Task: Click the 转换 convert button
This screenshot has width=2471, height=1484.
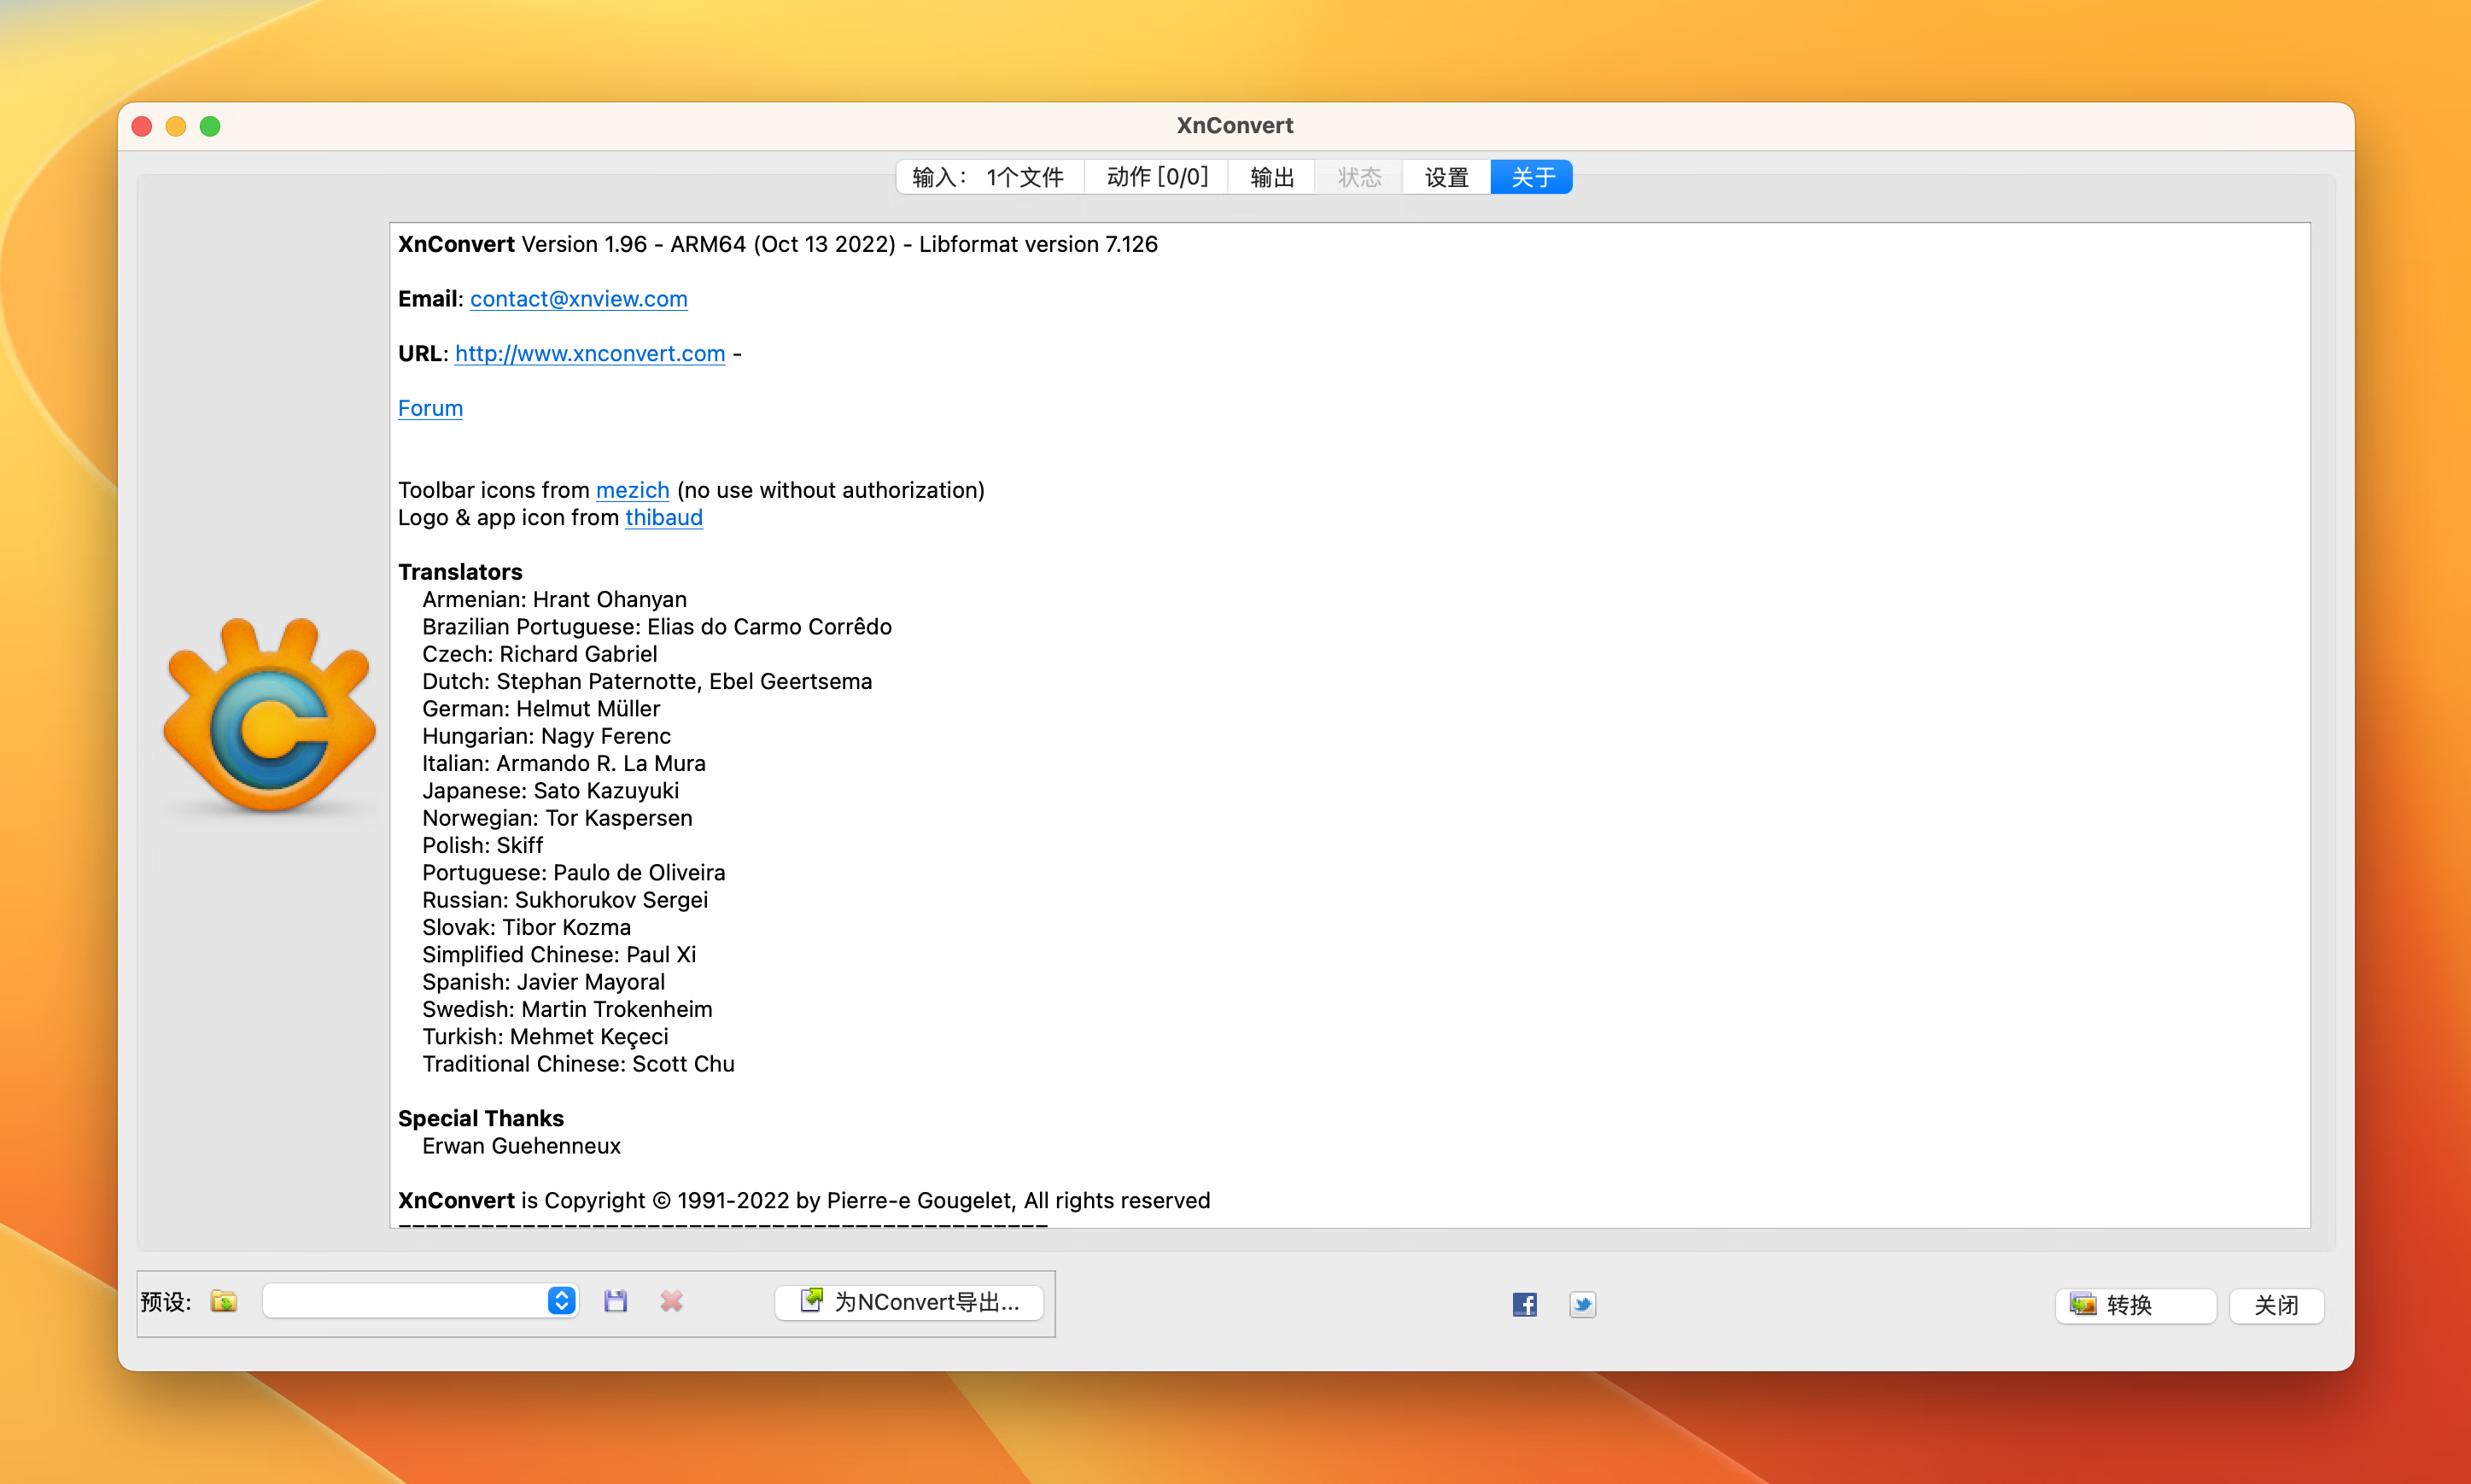Action: [x=2134, y=1305]
